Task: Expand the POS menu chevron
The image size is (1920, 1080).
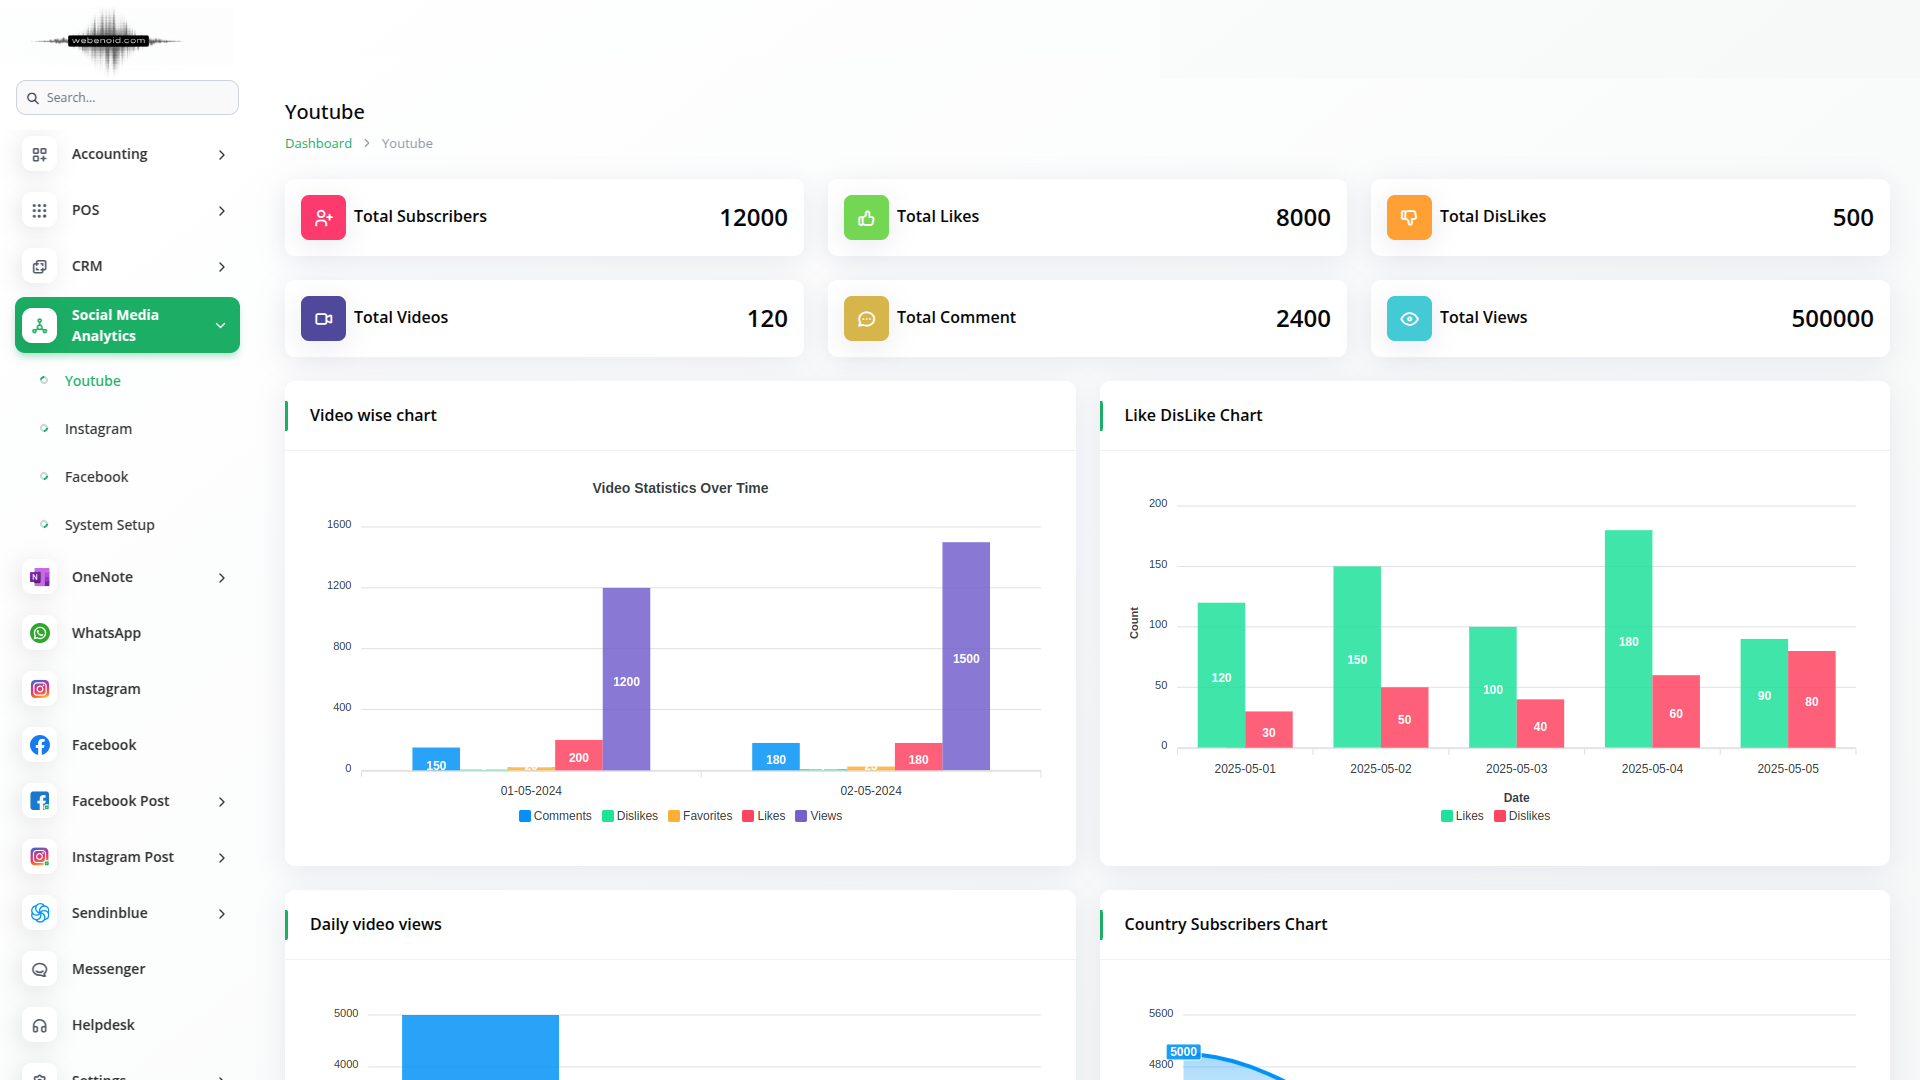Action: tap(222, 211)
